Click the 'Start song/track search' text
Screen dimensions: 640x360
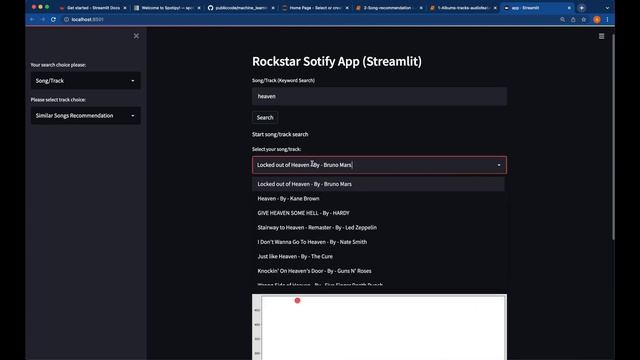(x=280, y=134)
